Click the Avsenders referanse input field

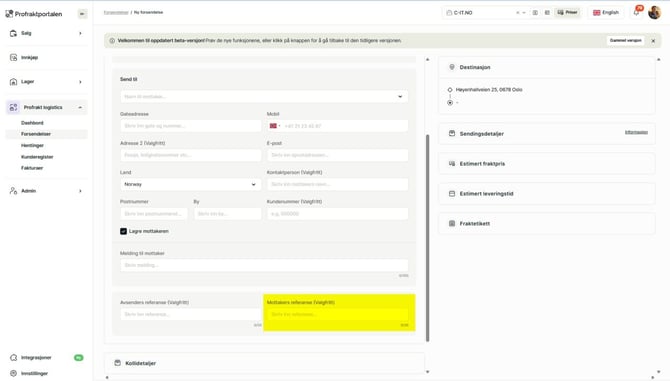[x=190, y=314]
